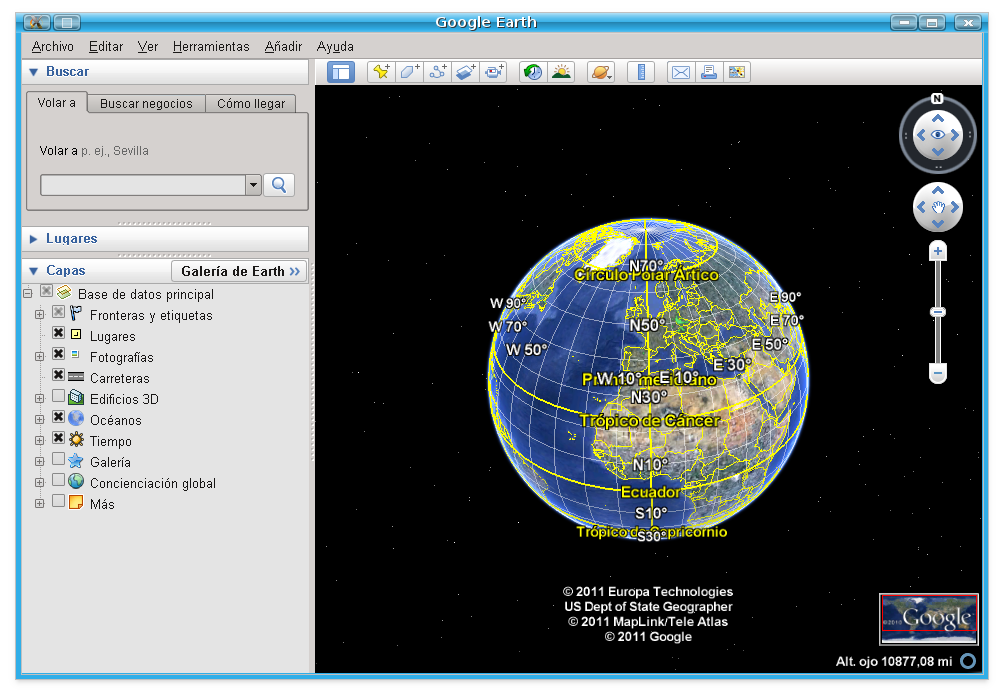Click the Volar a input field
Viewport: 1004px width, 698px height.
[145, 185]
